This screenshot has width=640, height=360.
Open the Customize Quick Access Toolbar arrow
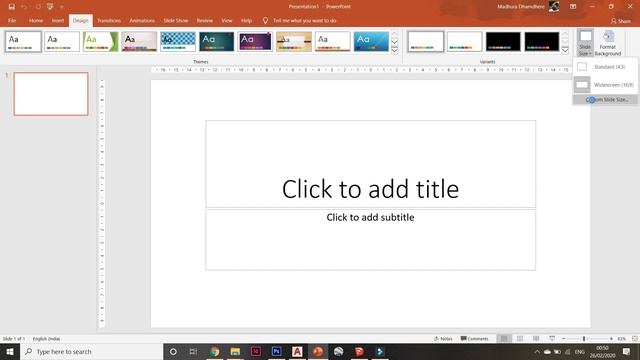tap(62, 7)
